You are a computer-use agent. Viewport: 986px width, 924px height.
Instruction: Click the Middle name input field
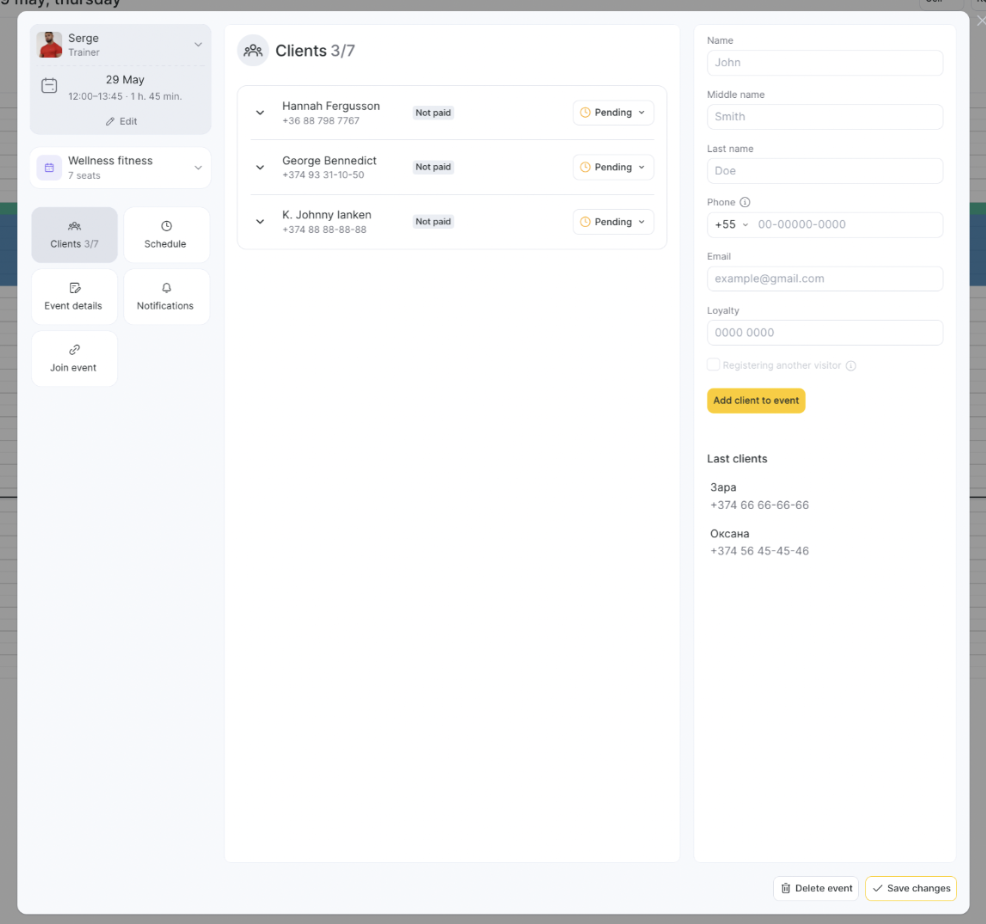(824, 117)
